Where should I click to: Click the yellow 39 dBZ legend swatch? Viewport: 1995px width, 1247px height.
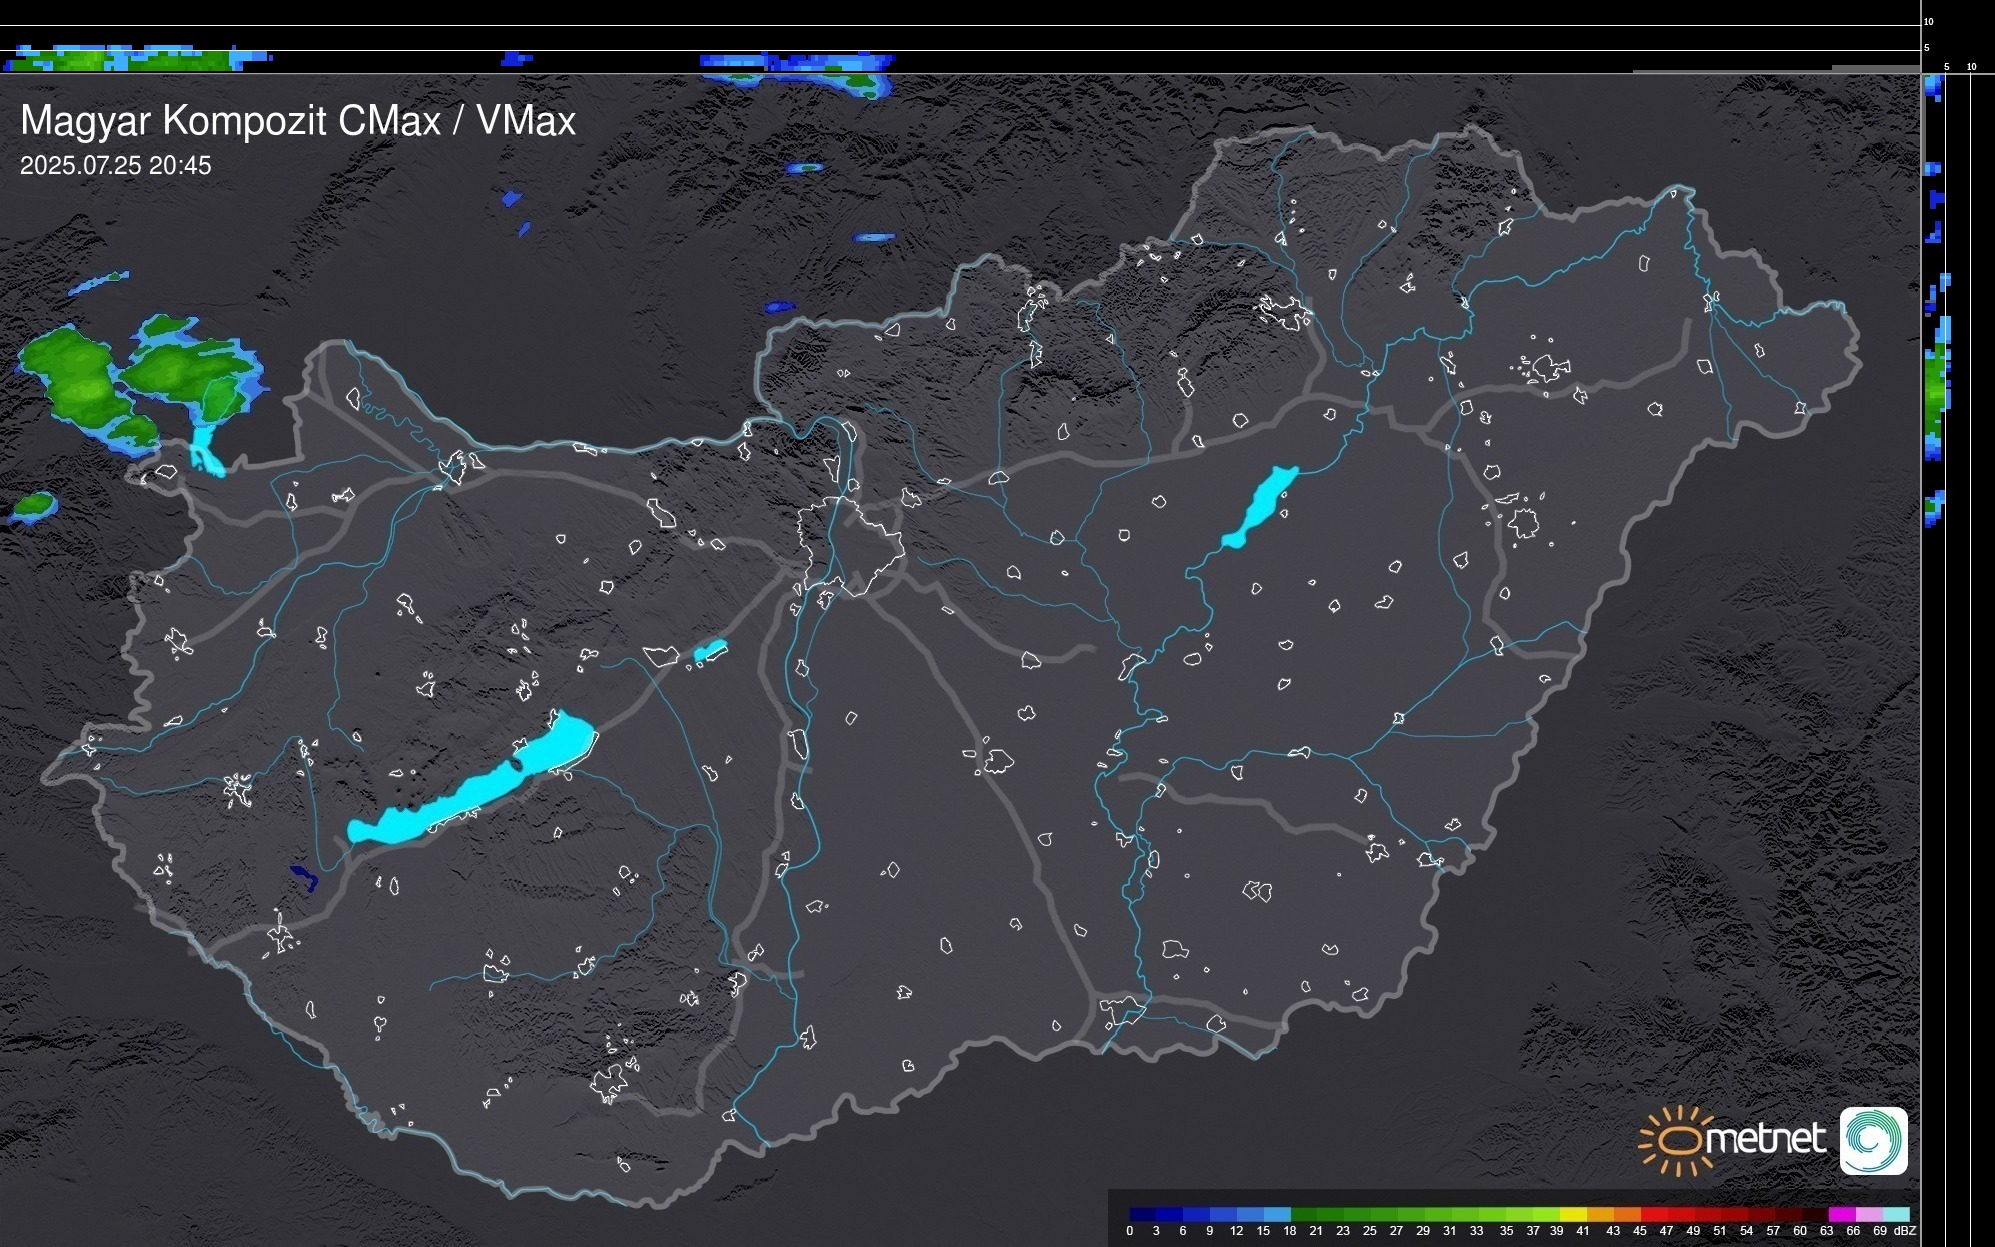click(1573, 1214)
